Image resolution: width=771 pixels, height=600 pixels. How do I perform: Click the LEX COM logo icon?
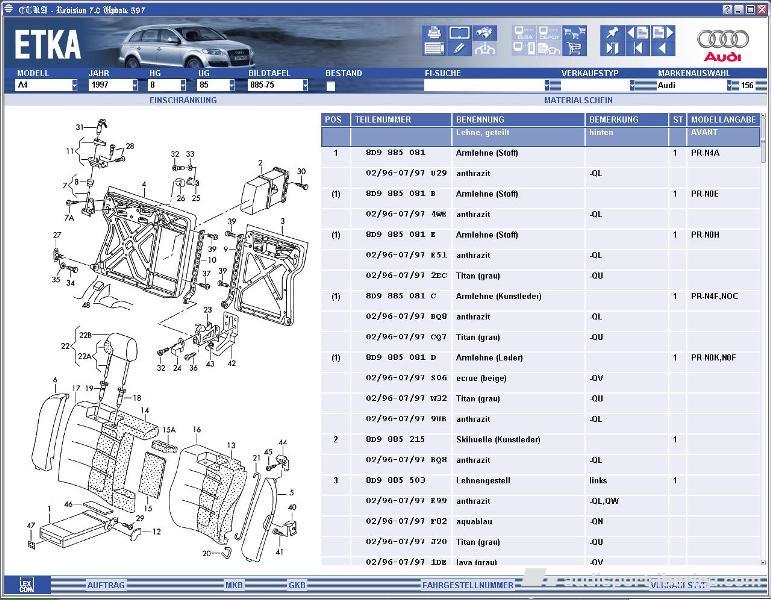point(27,584)
